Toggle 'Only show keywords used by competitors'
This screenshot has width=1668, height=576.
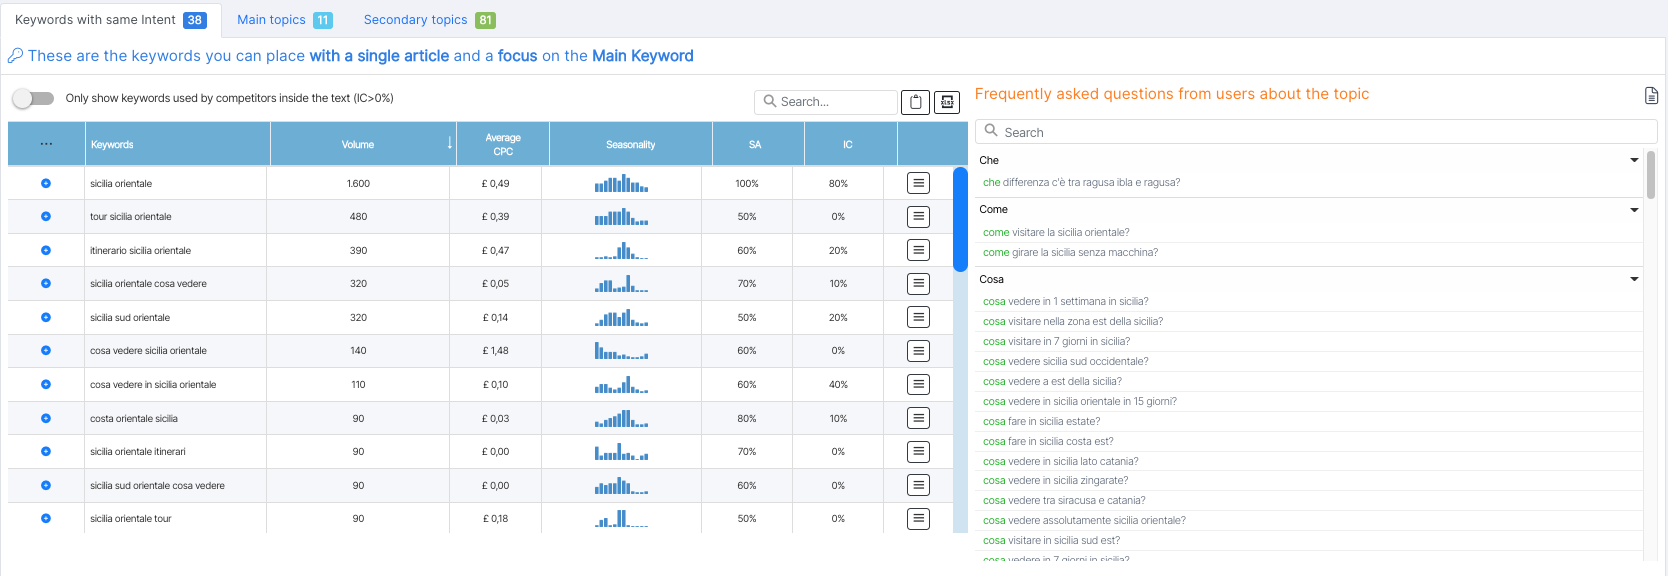click(x=33, y=98)
